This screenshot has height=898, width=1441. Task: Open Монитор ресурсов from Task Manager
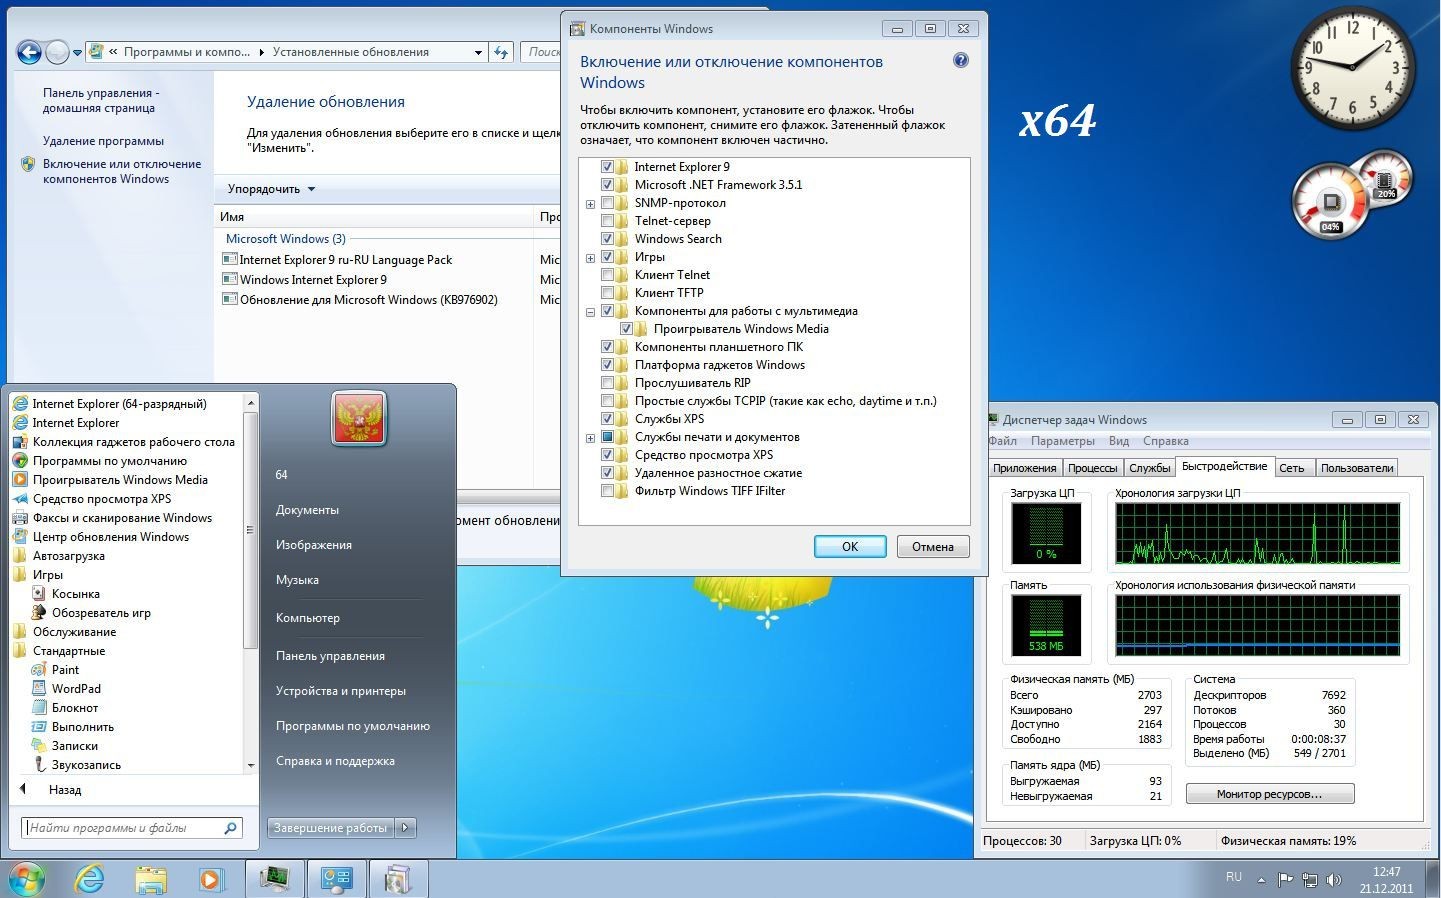pyautogui.click(x=1270, y=794)
